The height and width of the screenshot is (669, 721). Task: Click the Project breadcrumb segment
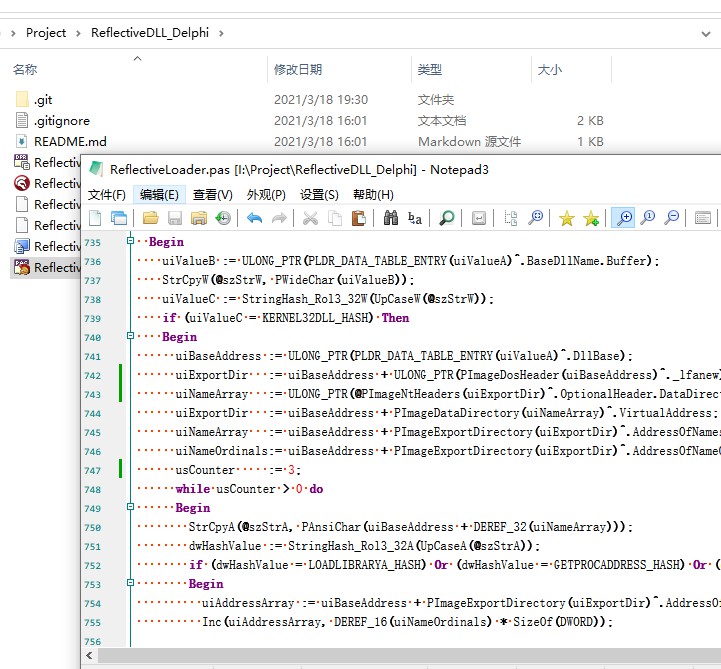46,33
